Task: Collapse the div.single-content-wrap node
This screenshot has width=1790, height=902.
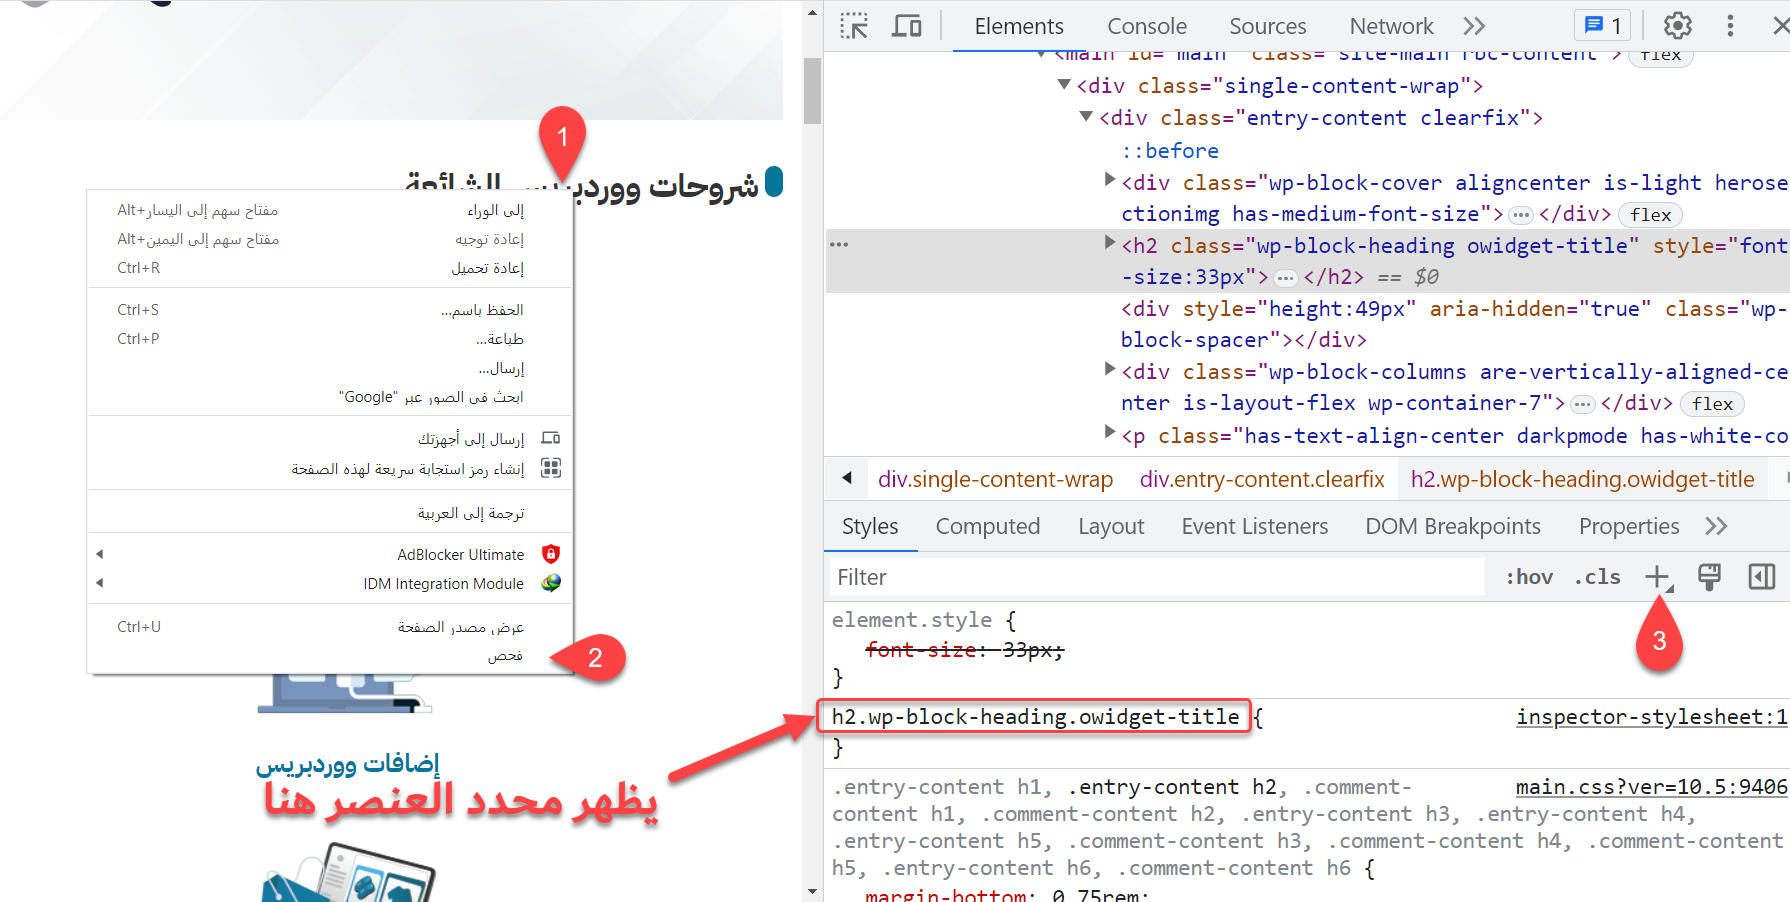Action: coord(1064,85)
